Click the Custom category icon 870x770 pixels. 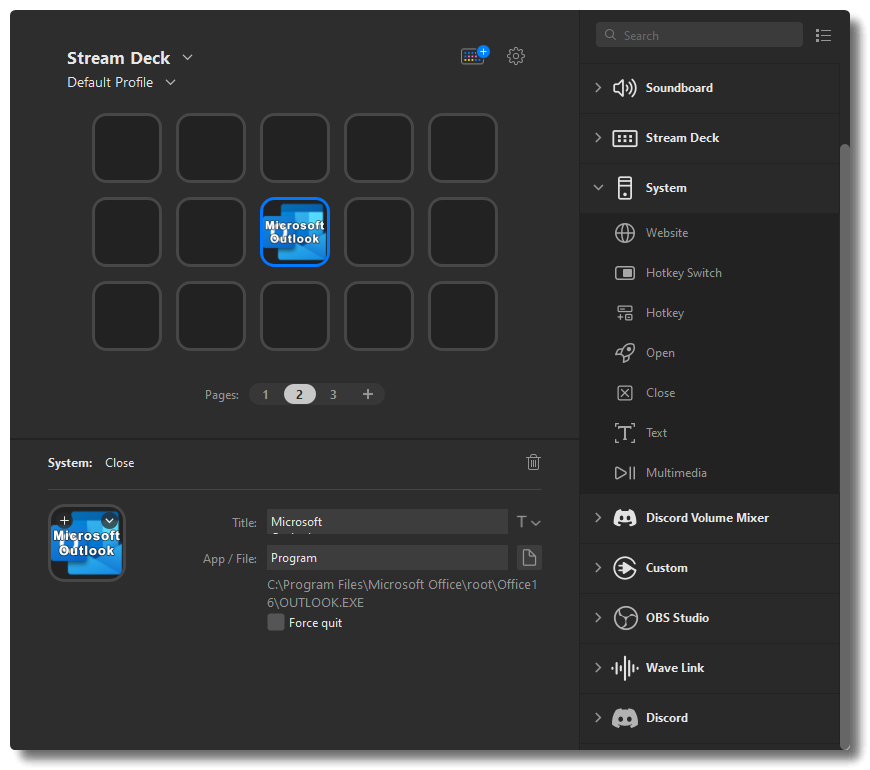click(625, 568)
